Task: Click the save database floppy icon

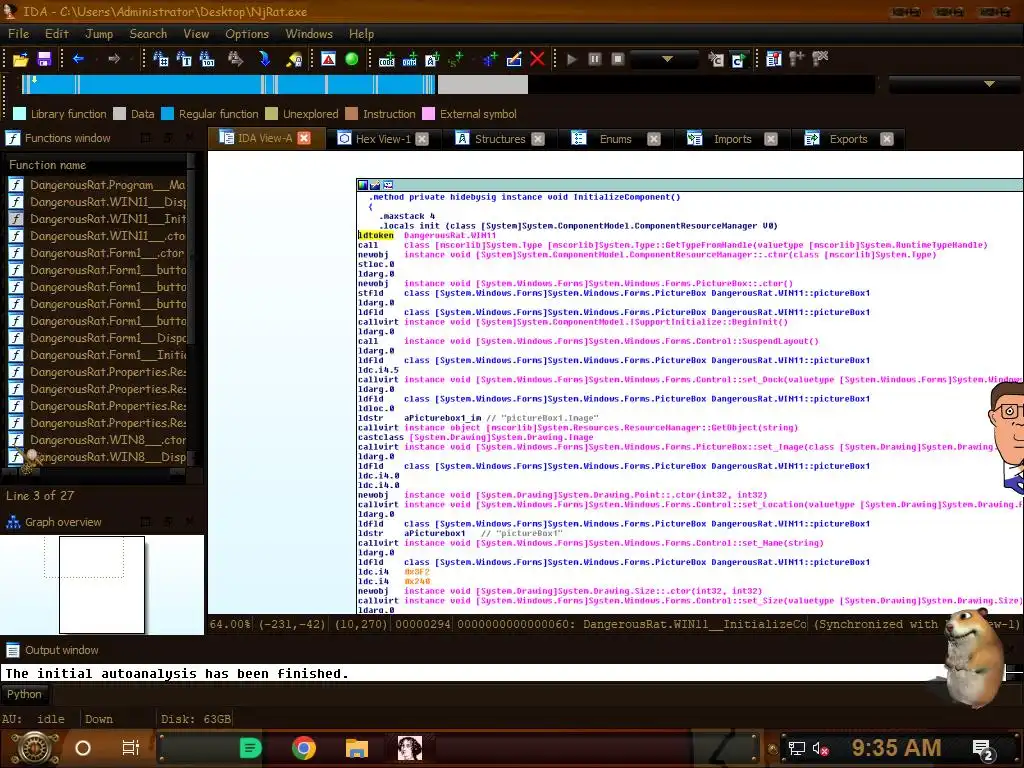Action: [44, 59]
